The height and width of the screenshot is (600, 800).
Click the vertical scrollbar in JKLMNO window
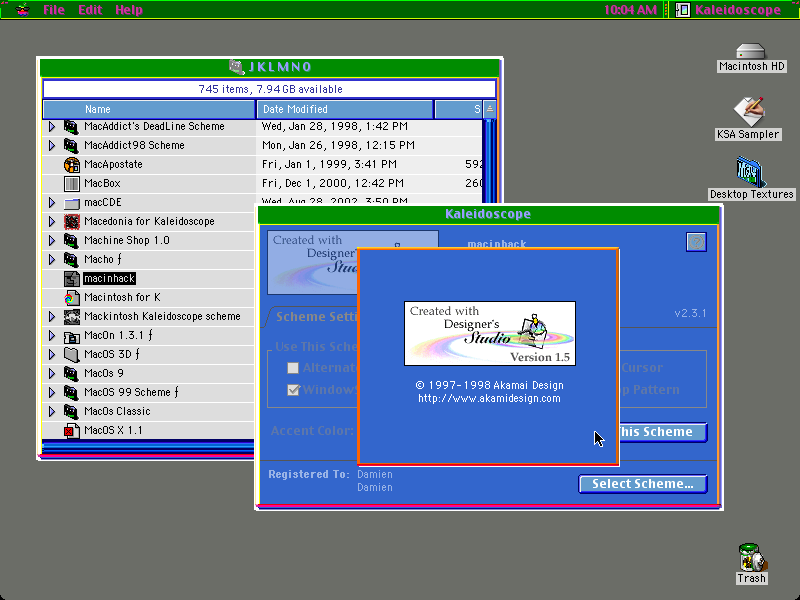click(489, 162)
